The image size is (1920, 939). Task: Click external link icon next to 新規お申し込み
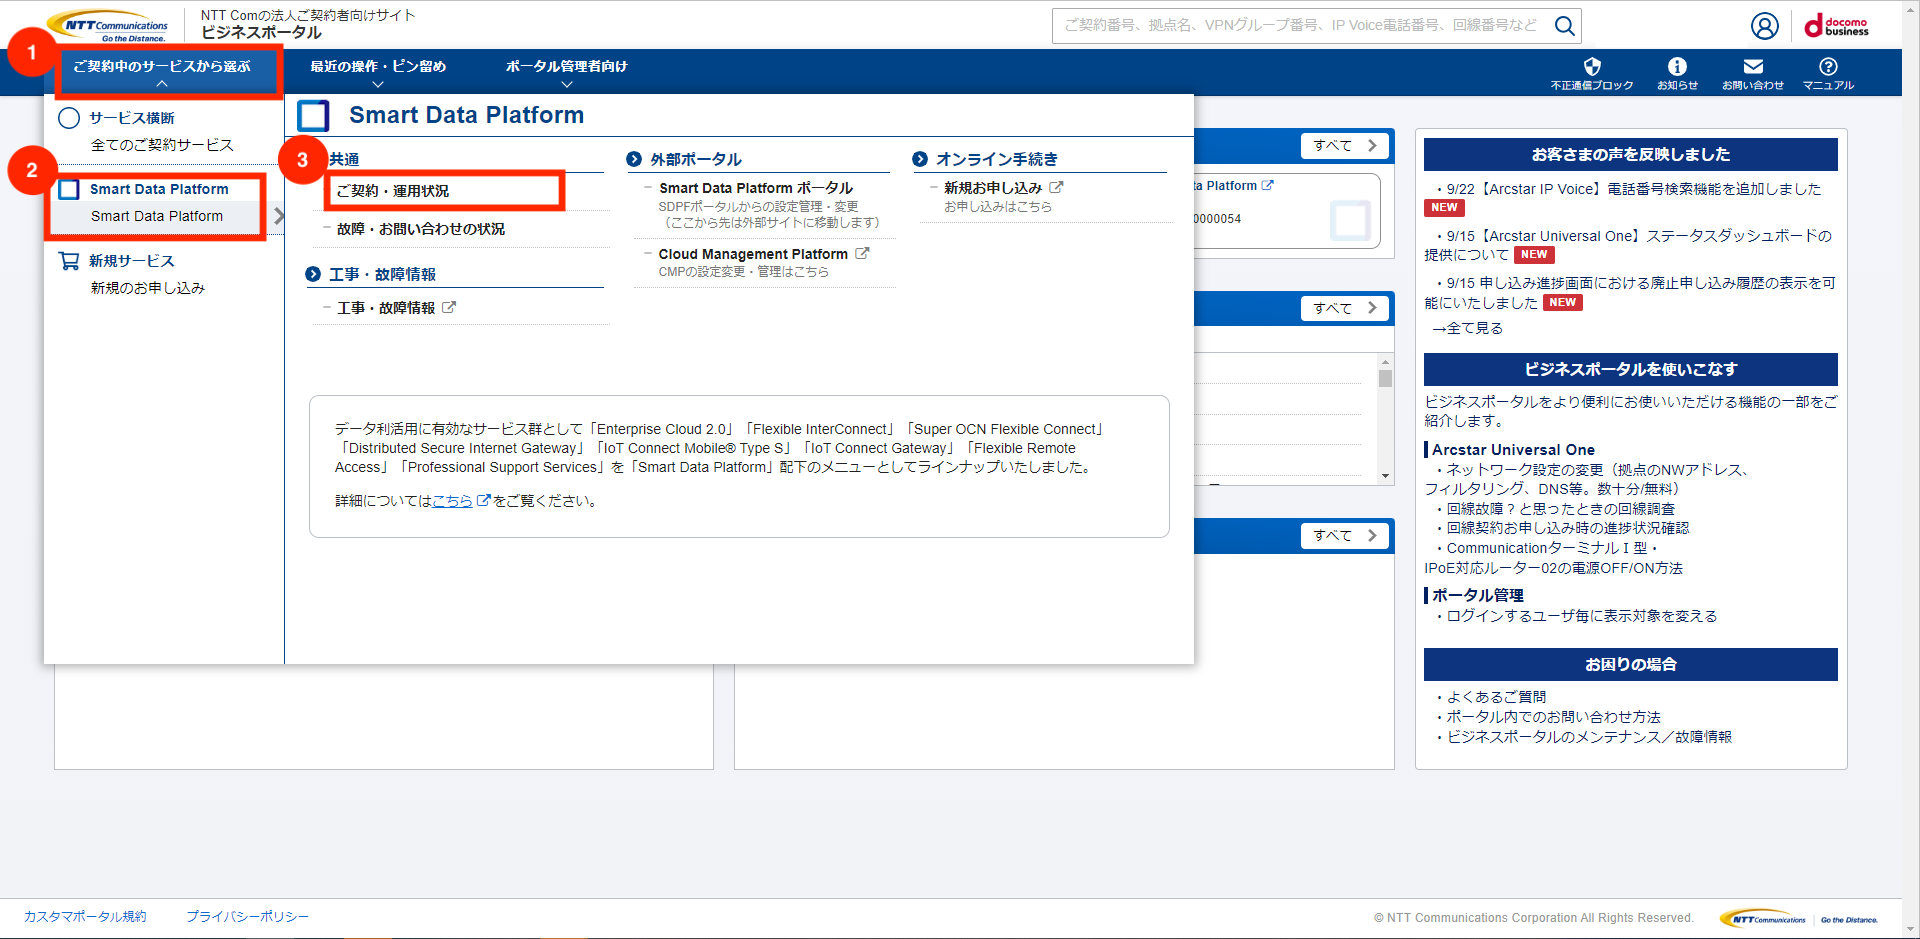click(x=1056, y=187)
